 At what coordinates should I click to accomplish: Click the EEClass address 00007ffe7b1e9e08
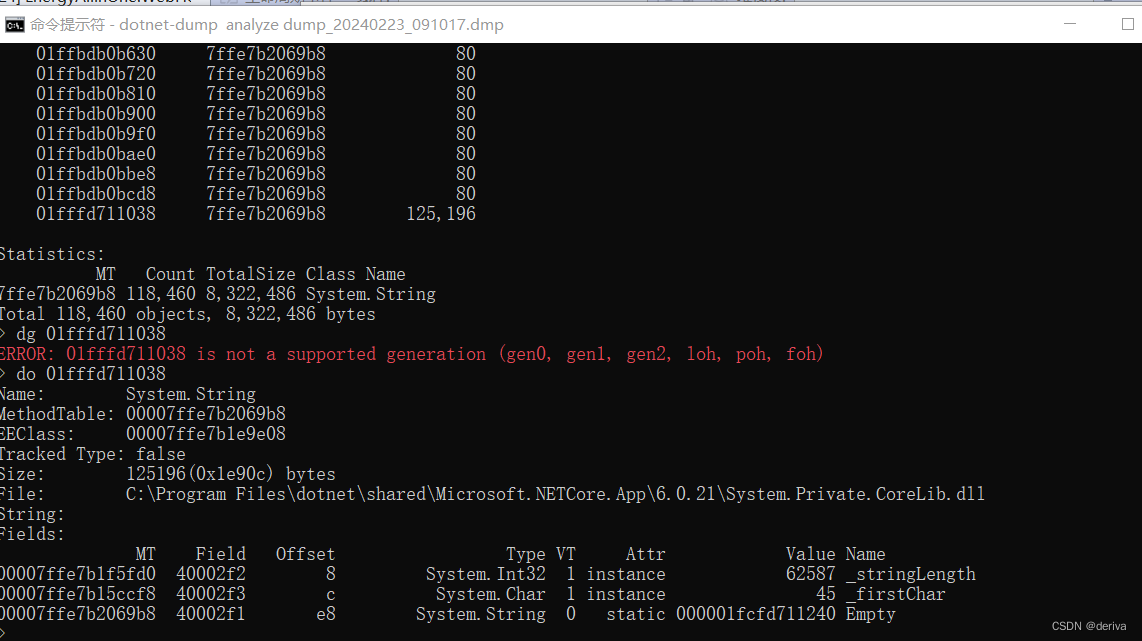pos(205,433)
